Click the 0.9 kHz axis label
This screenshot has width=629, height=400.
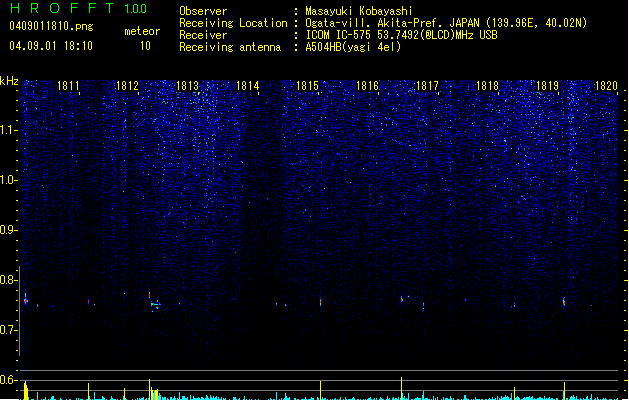(9, 230)
